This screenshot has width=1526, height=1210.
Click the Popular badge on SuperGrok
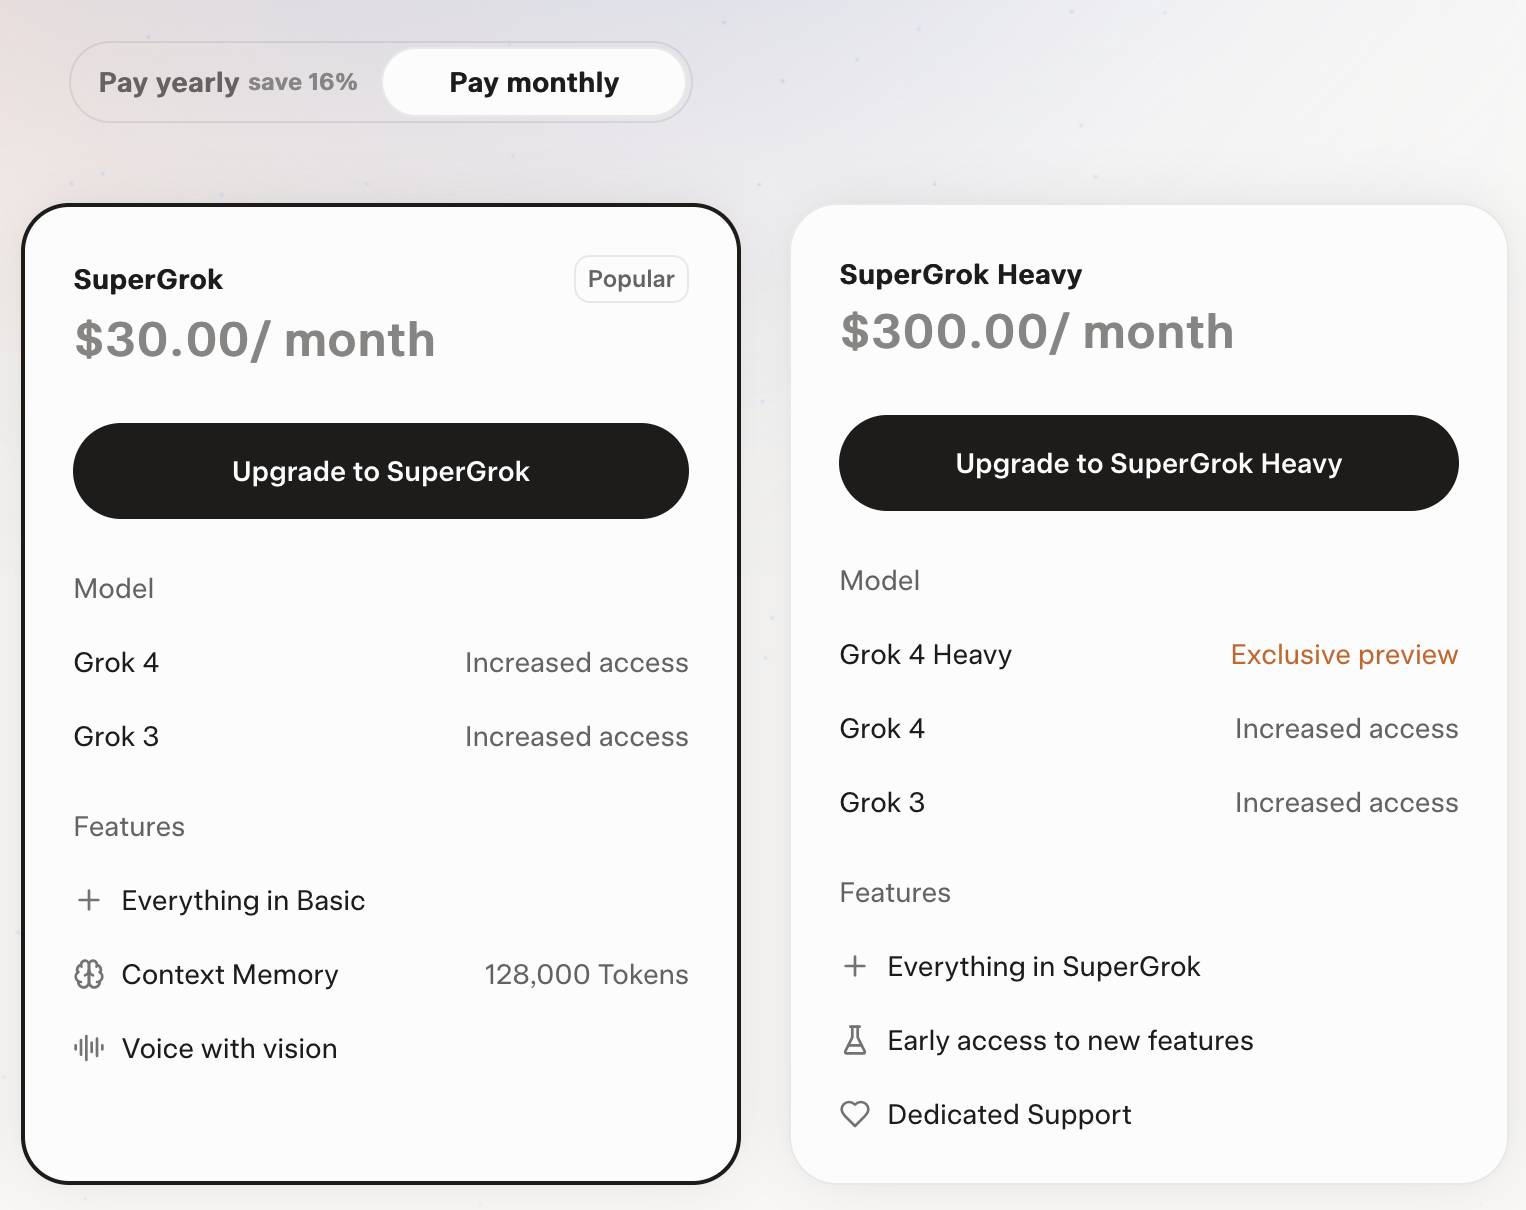[x=631, y=279]
